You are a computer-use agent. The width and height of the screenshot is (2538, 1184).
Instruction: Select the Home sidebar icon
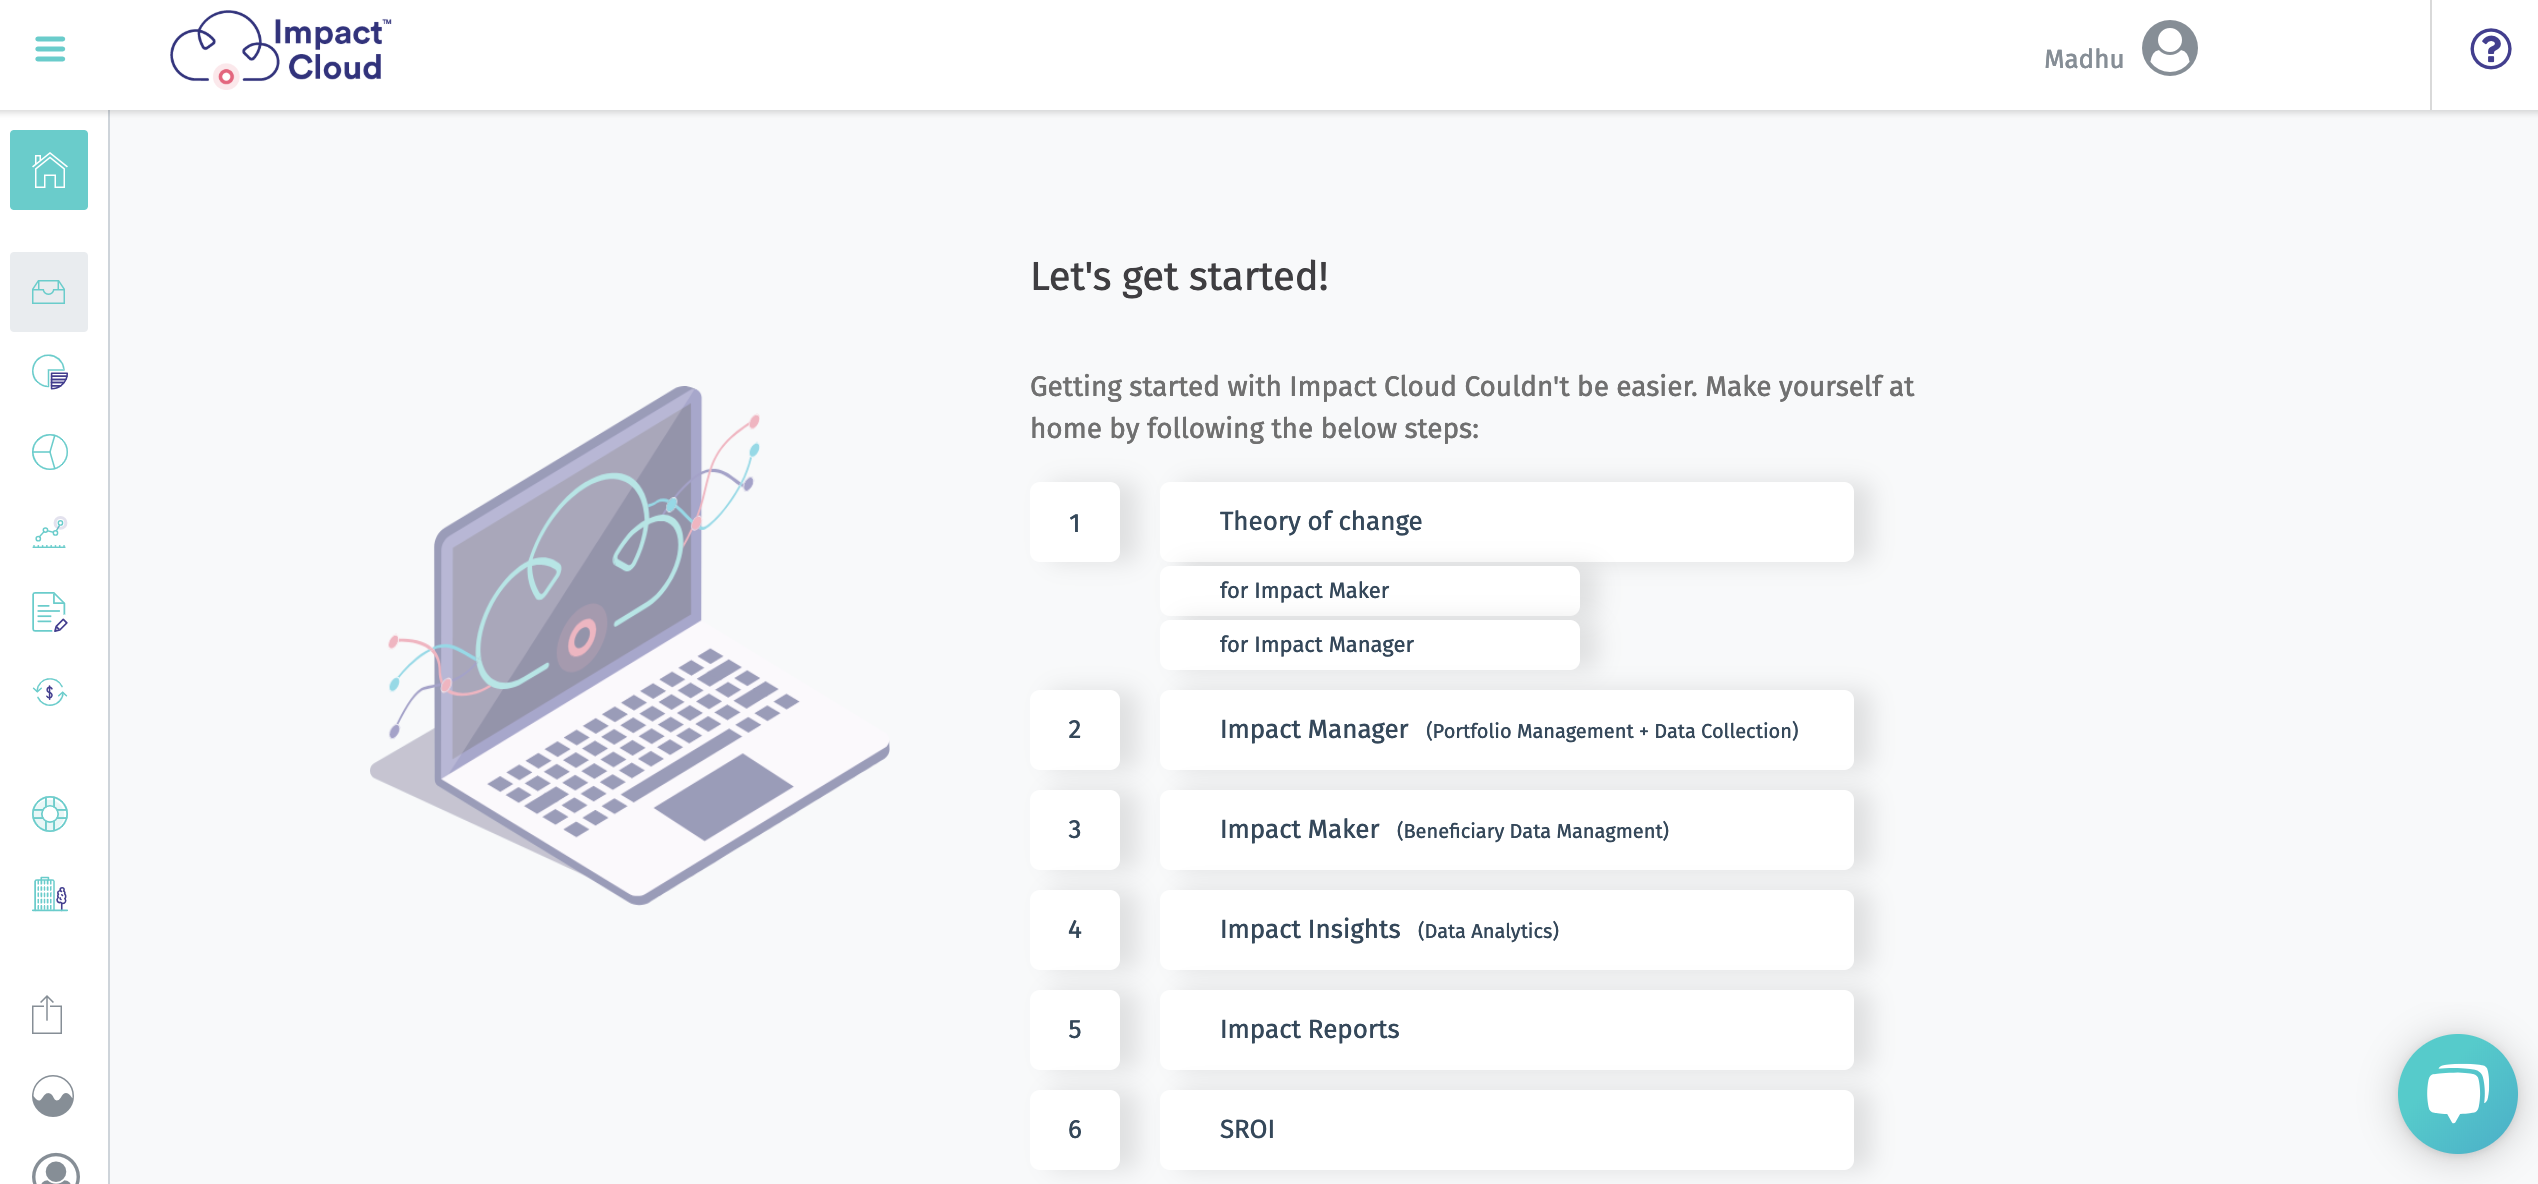(49, 170)
